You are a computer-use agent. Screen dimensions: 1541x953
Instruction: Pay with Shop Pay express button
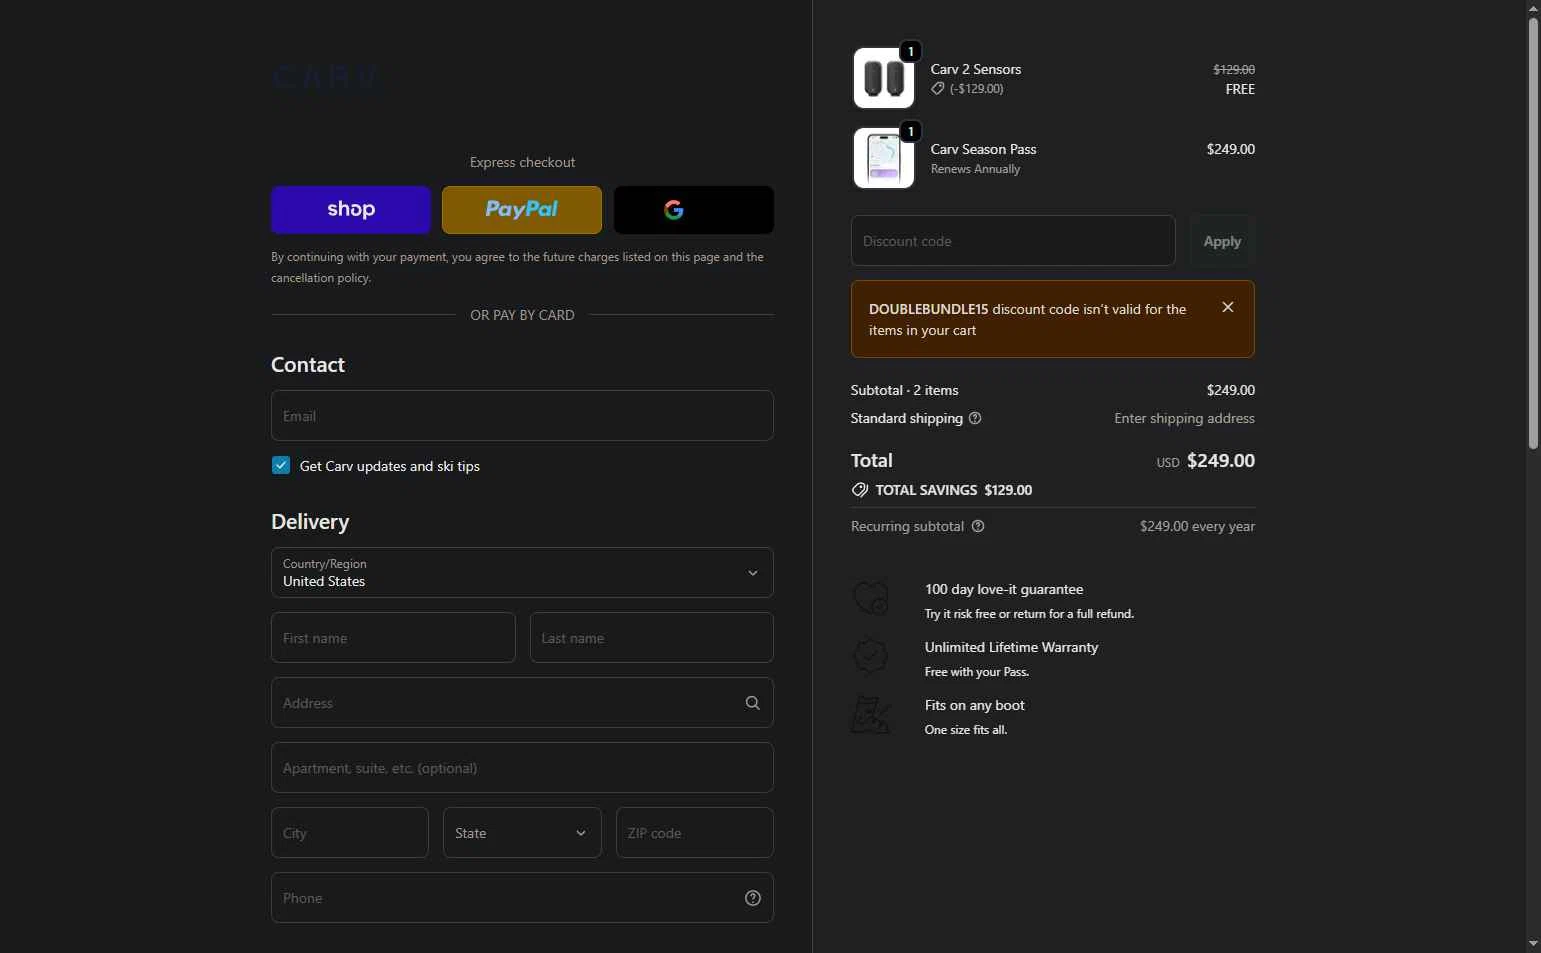[351, 209]
